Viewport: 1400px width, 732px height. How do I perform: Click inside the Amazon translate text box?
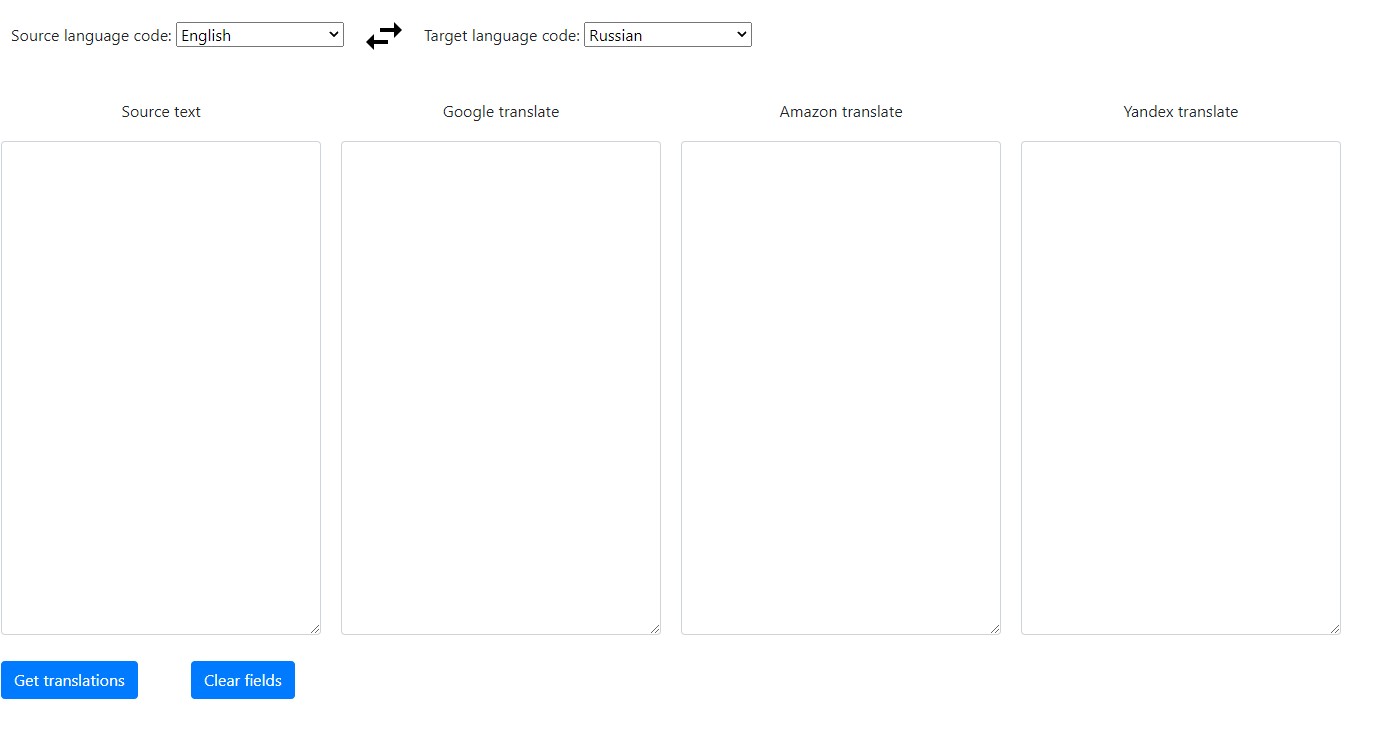tap(841, 387)
